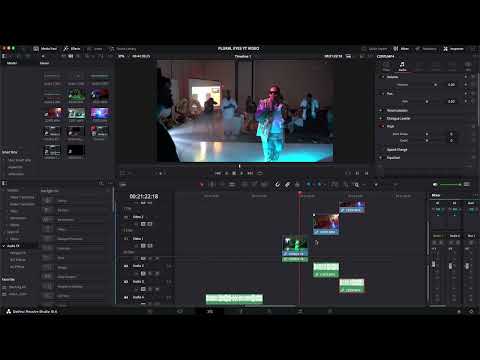
Task: Click the blue Marker icon
Action: (319, 184)
